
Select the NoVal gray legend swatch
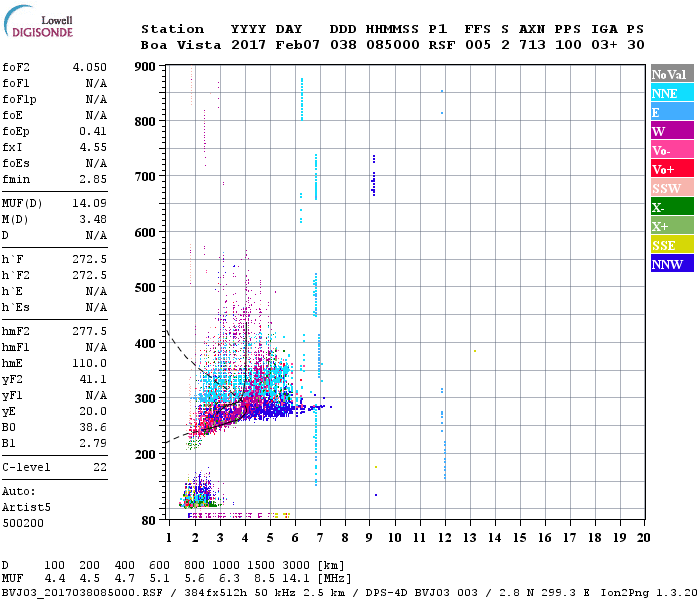(x=672, y=74)
